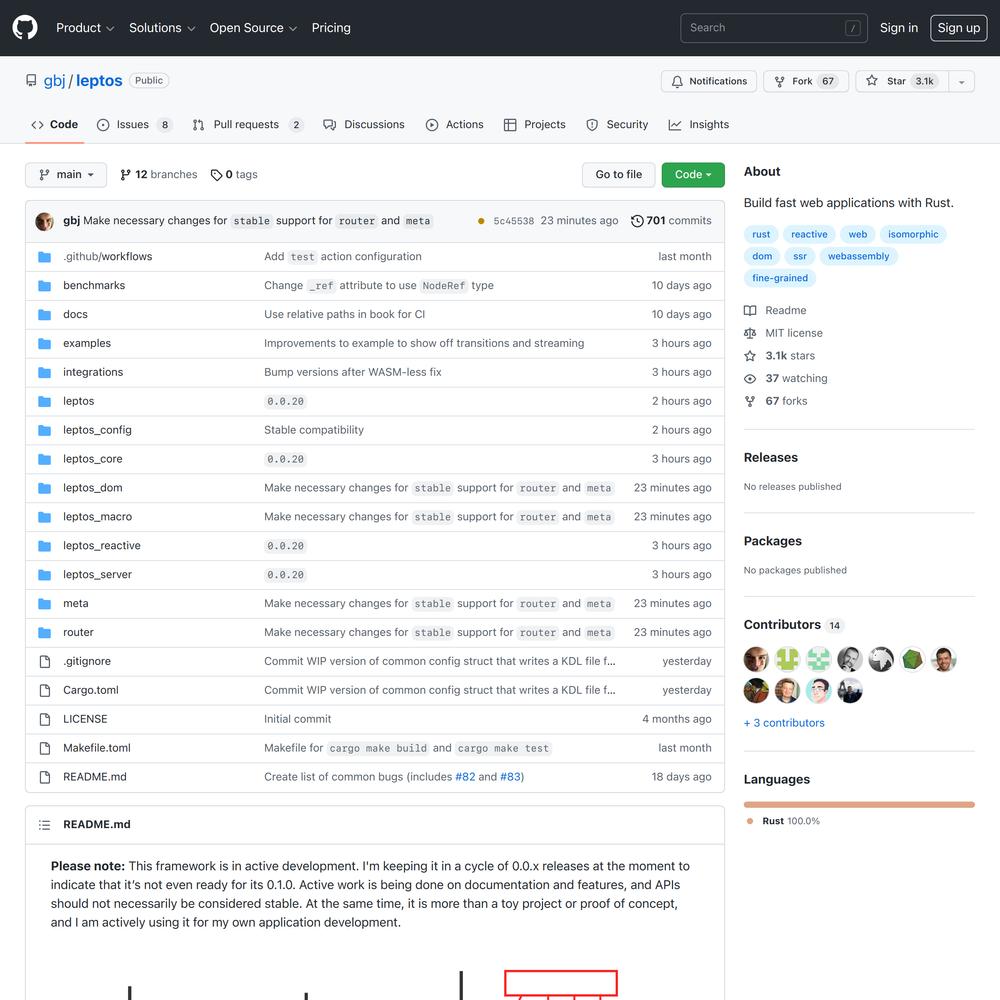Click the Sign up button
Viewport: 1000px width, 1000px height.
tap(959, 28)
